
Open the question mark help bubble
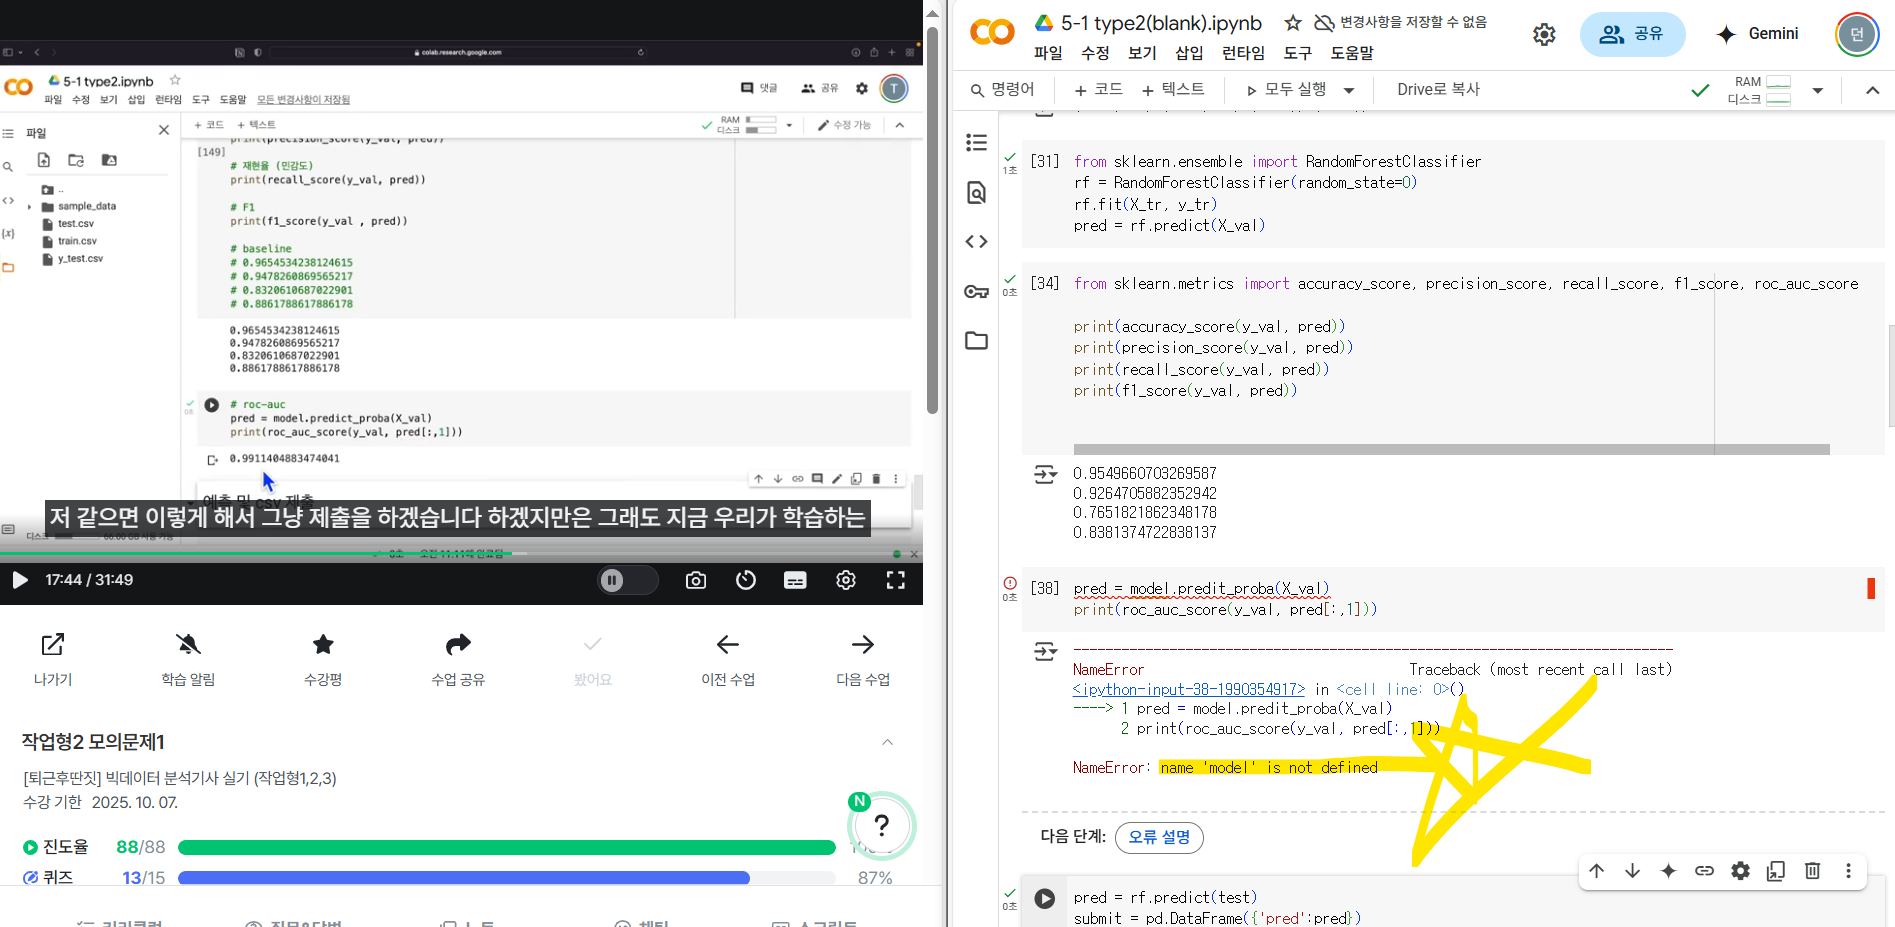[x=881, y=825]
